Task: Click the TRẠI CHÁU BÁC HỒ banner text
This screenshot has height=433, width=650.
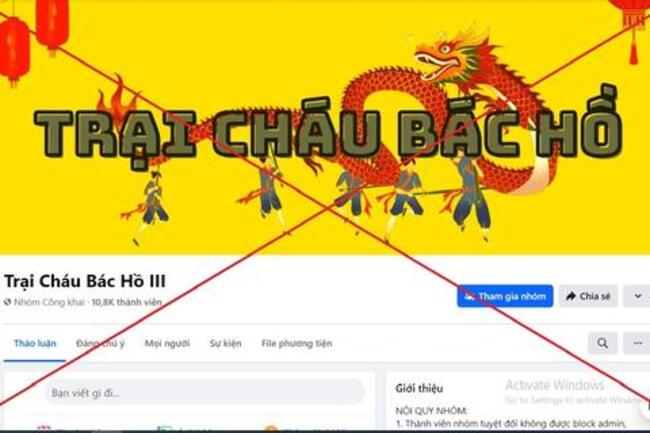Action: click(327, 133)
